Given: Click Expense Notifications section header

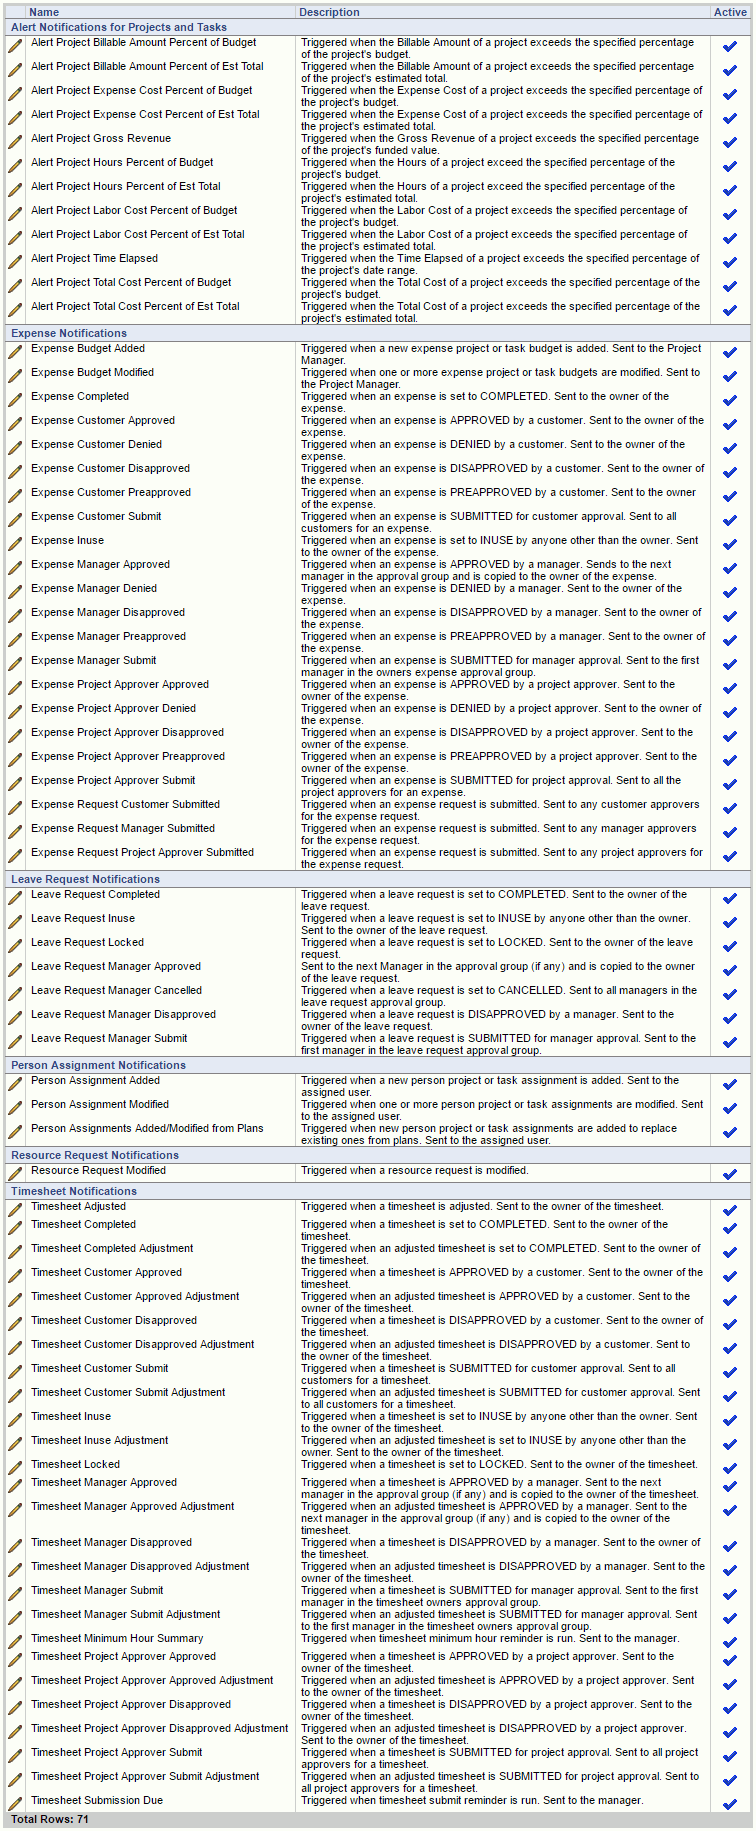Looking at the screenshot, I should tap(69, 333).
